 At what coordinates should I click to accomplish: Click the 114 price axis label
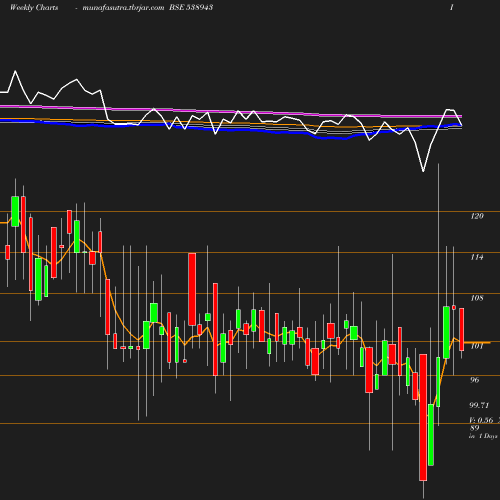coord(477,257)
